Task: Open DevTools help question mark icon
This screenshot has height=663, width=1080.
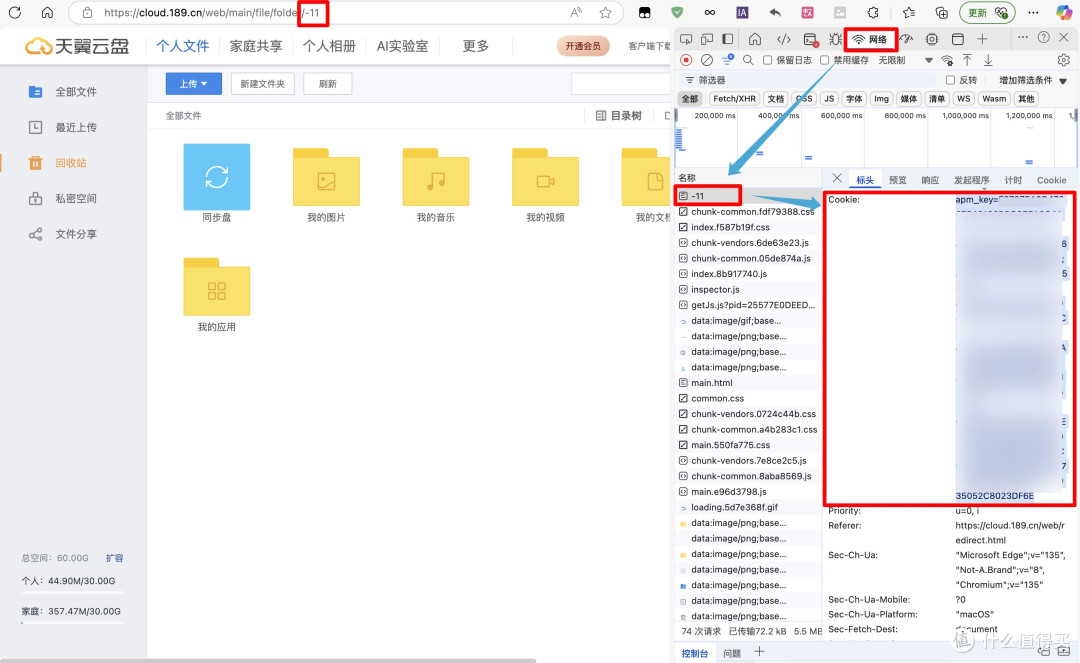Action: 1044,38
